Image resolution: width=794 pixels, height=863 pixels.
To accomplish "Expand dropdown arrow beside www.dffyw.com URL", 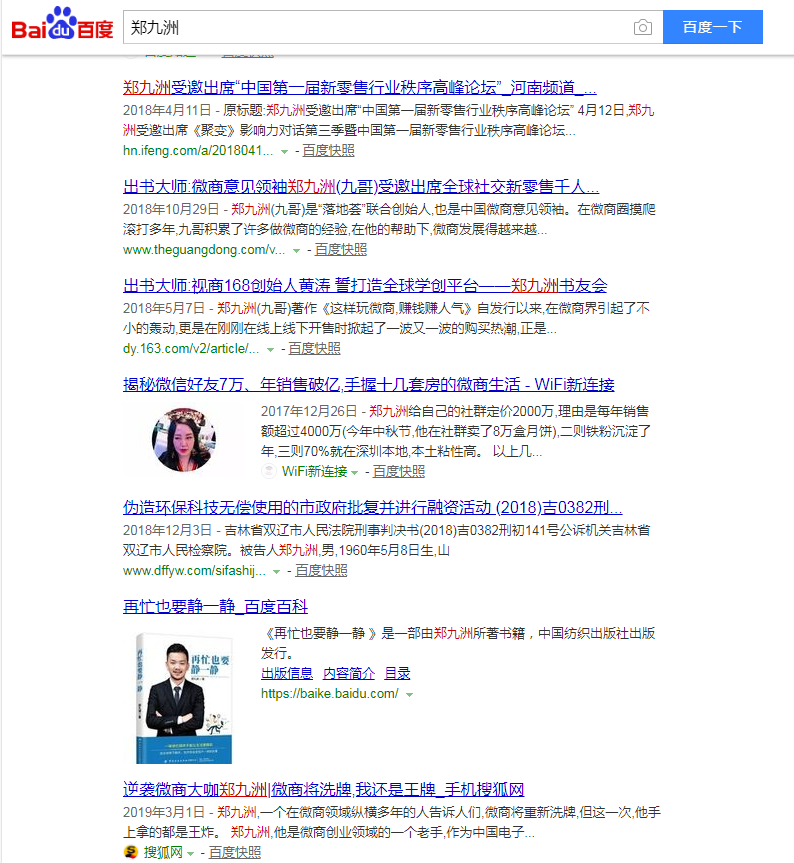I will pyautogui.click(x=277, y=571).
